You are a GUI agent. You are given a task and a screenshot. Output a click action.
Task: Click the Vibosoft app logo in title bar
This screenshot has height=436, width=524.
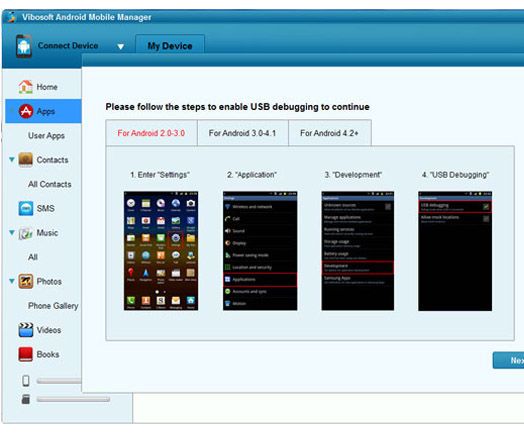pos(12,17)
